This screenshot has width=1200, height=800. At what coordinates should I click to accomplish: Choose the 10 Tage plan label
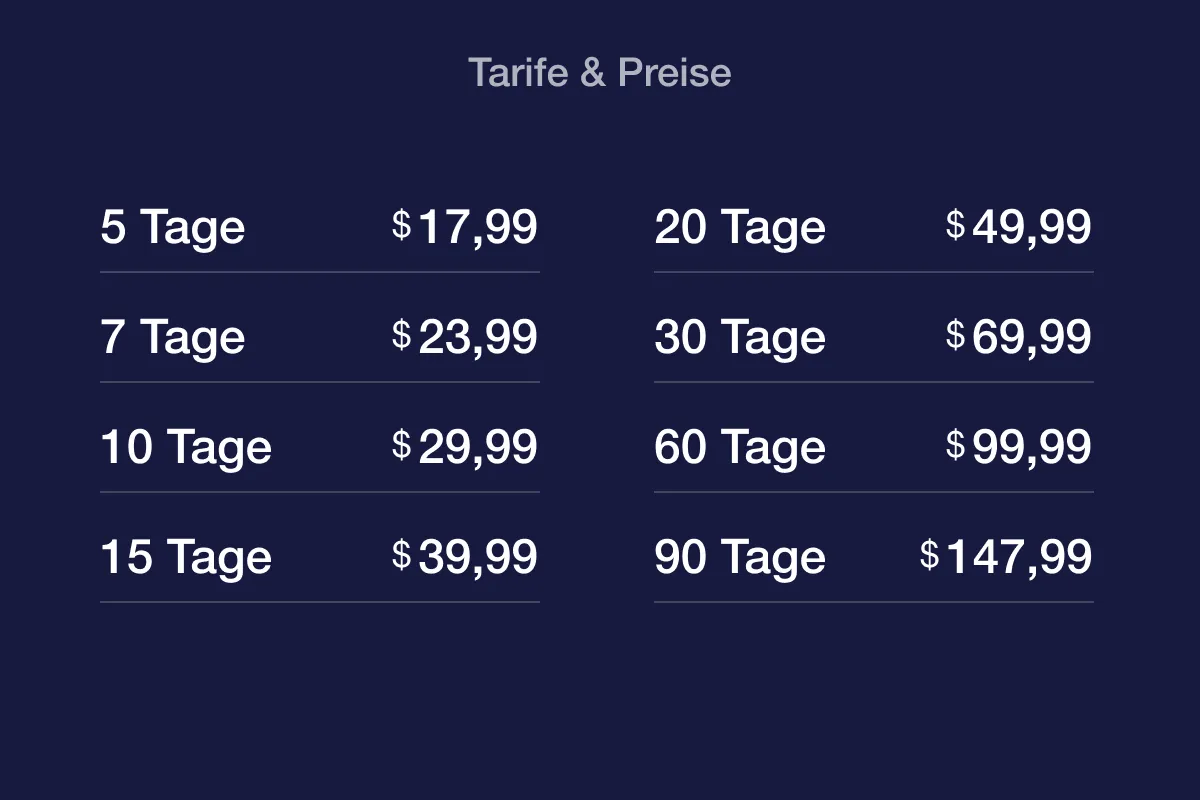click(x=186, y=449)
